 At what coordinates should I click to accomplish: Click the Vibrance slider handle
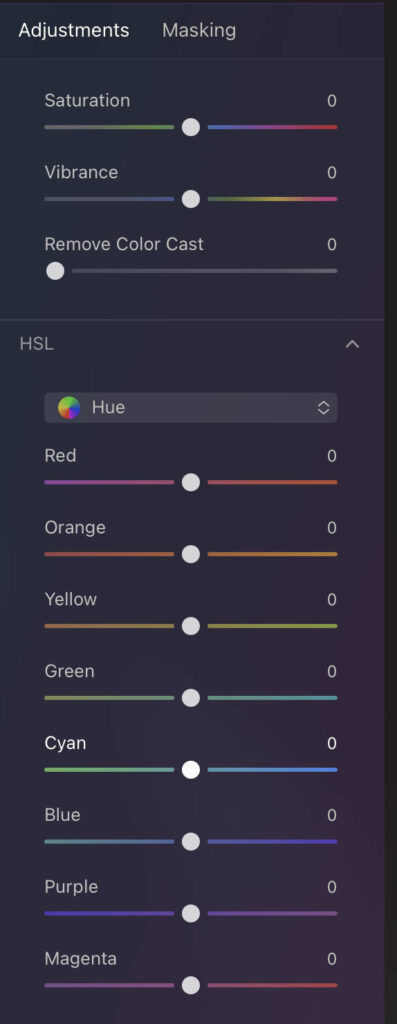[x=191, y=199]
